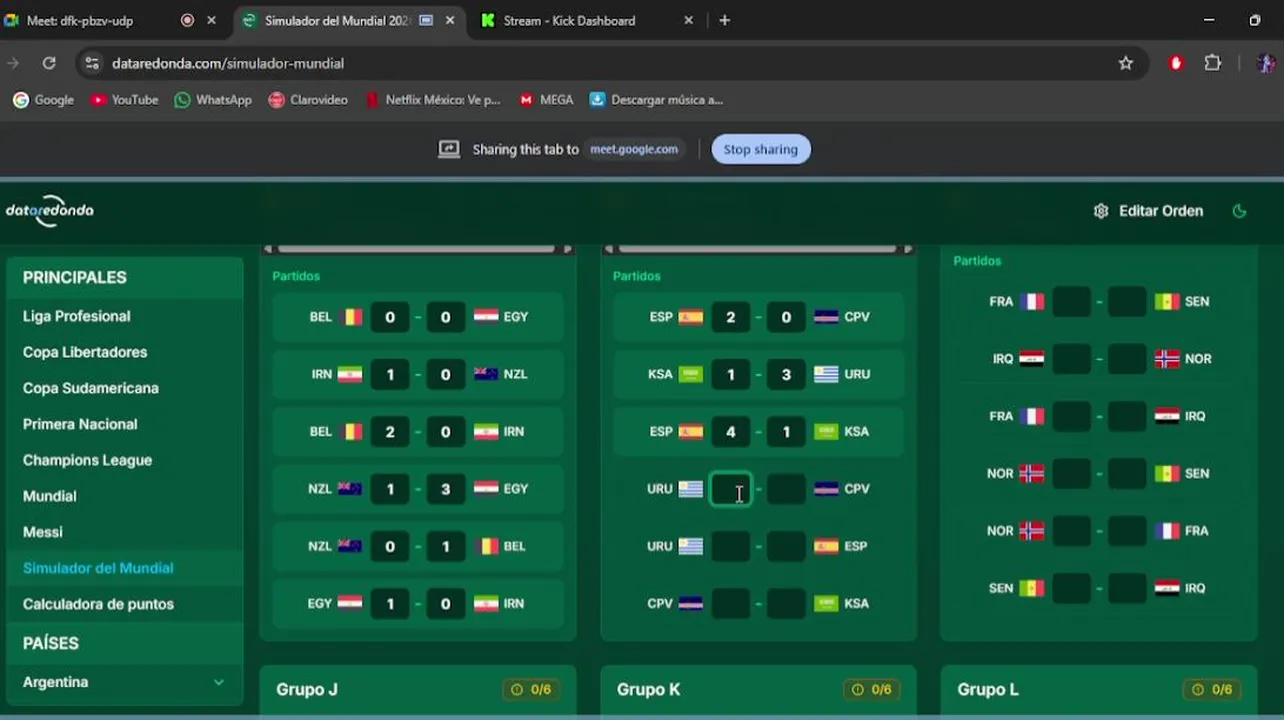Click the dataredonda logo
Screen dimensions: 1284x720
50,210
